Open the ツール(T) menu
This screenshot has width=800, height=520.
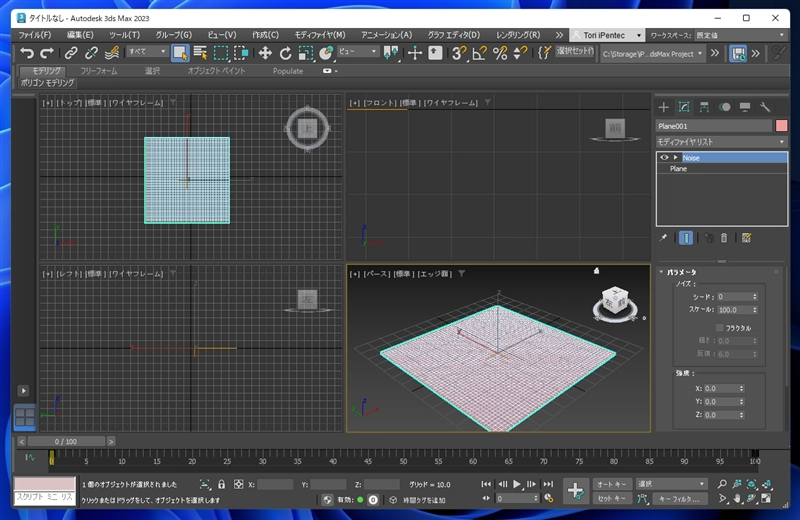pyautogui.click(x=124, y=35)
